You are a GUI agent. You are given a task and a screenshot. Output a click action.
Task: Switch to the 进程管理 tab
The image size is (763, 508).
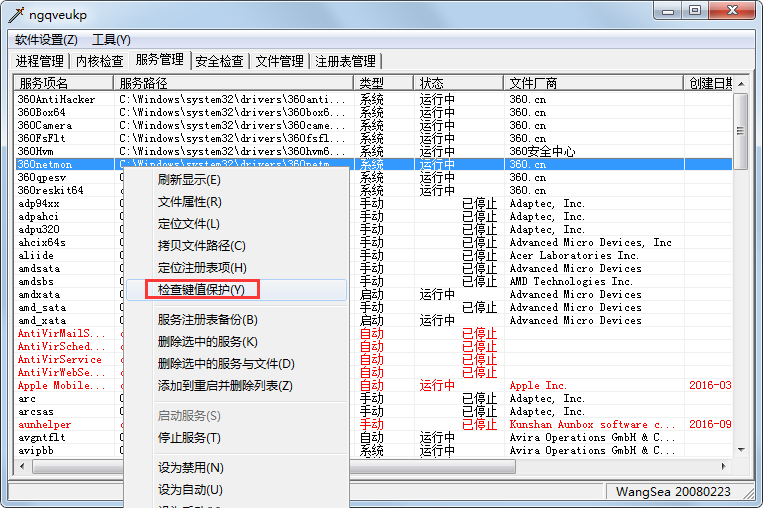coord(40,61)
